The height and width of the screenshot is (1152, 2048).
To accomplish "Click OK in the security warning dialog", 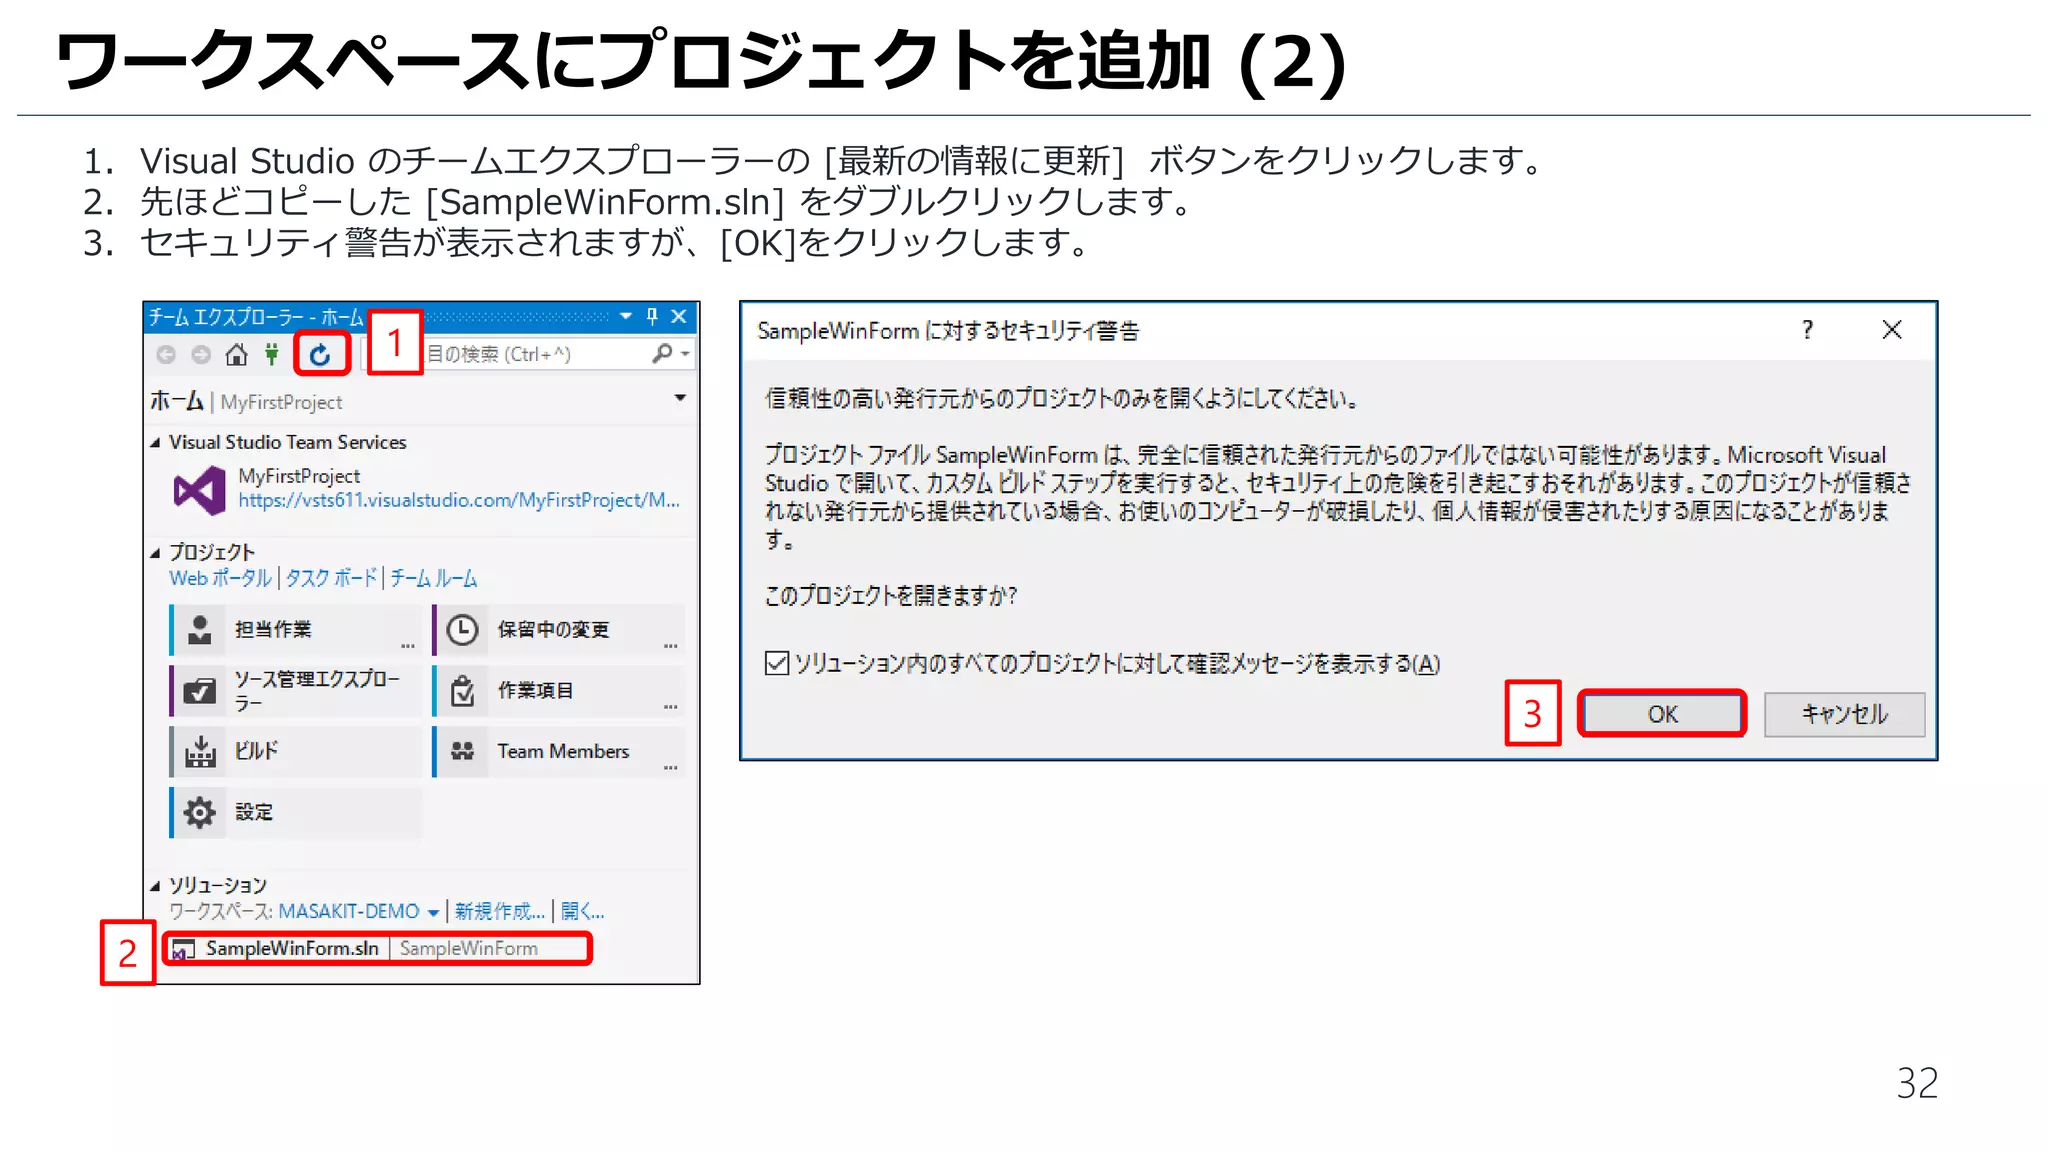I will click(x=1662, y=714).
